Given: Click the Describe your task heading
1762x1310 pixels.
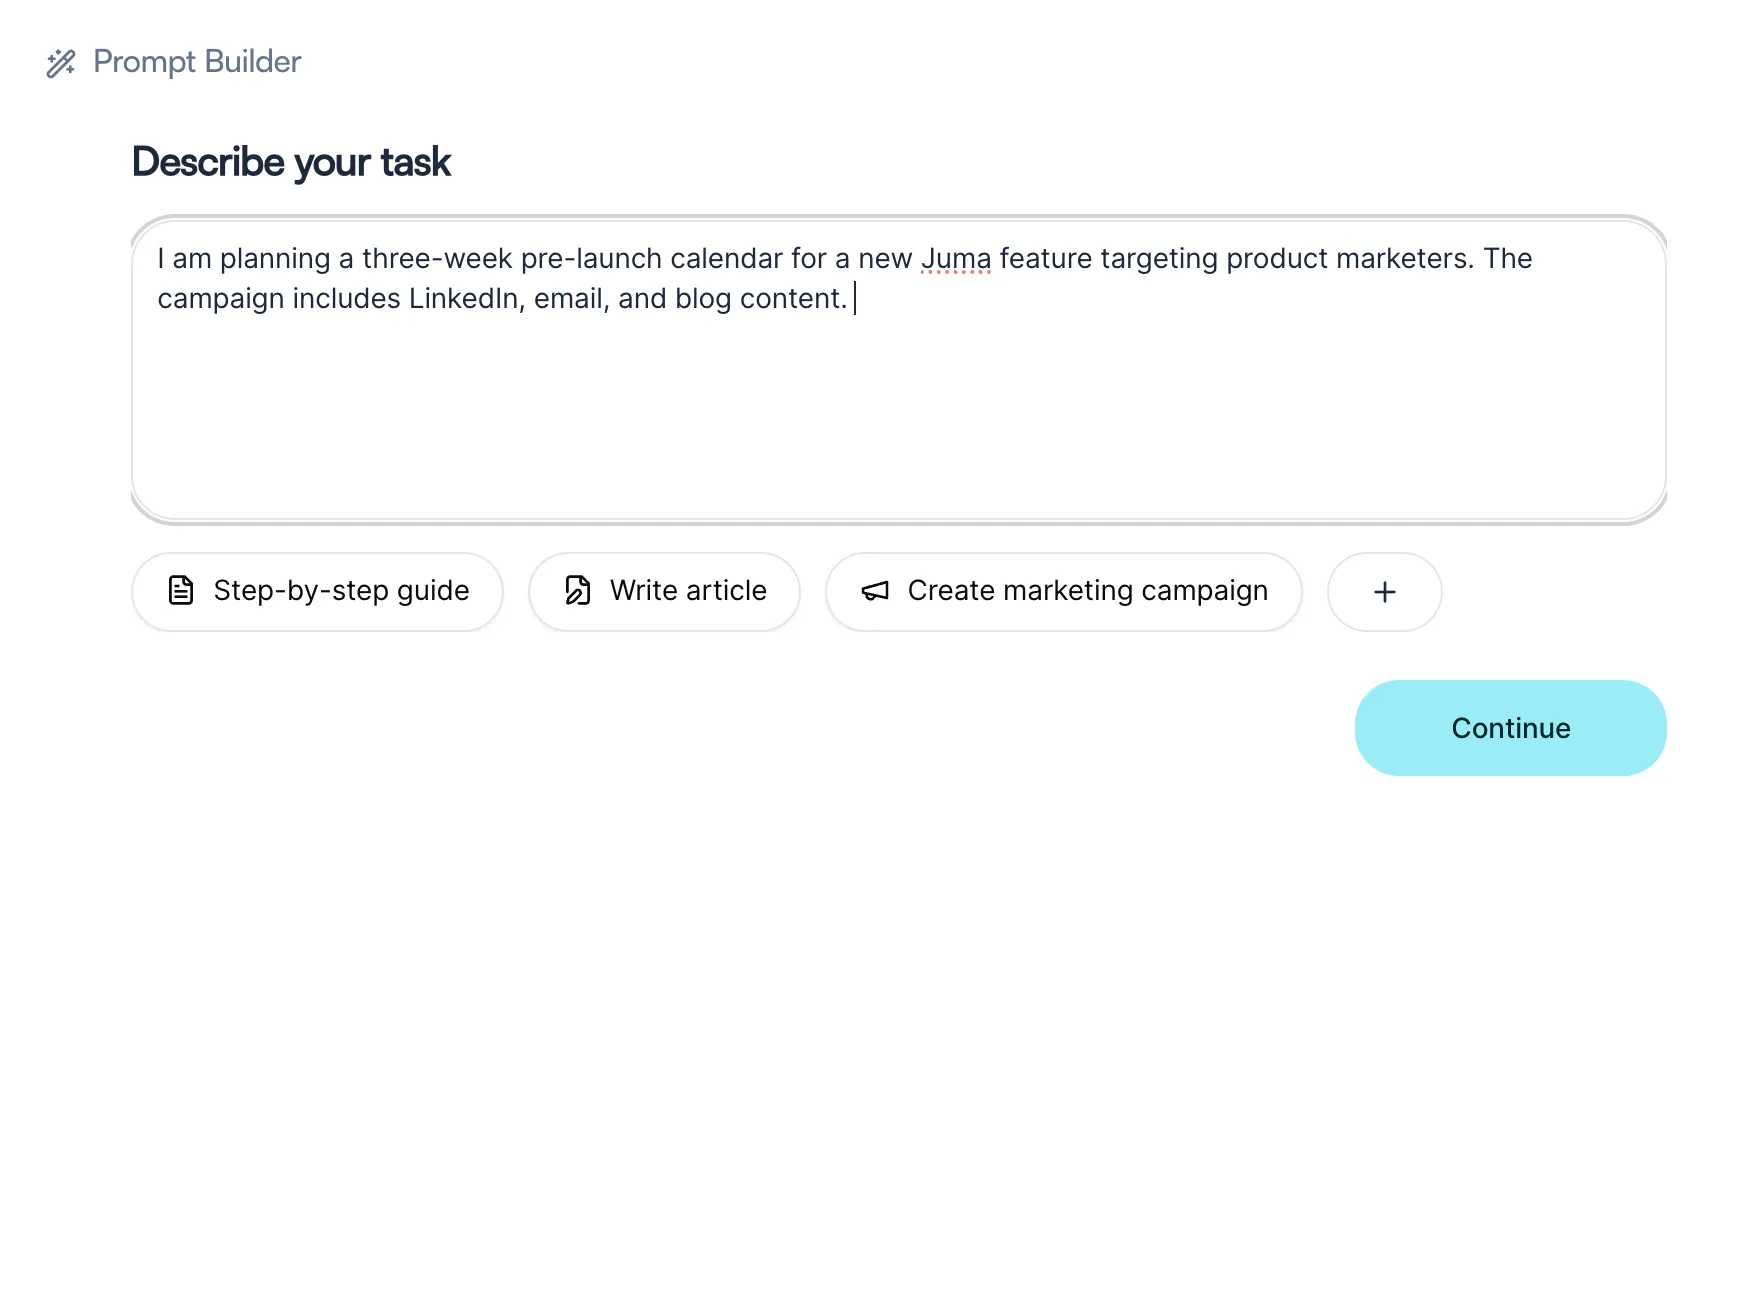Looking at the screenshot, I should tap(291, 162).
